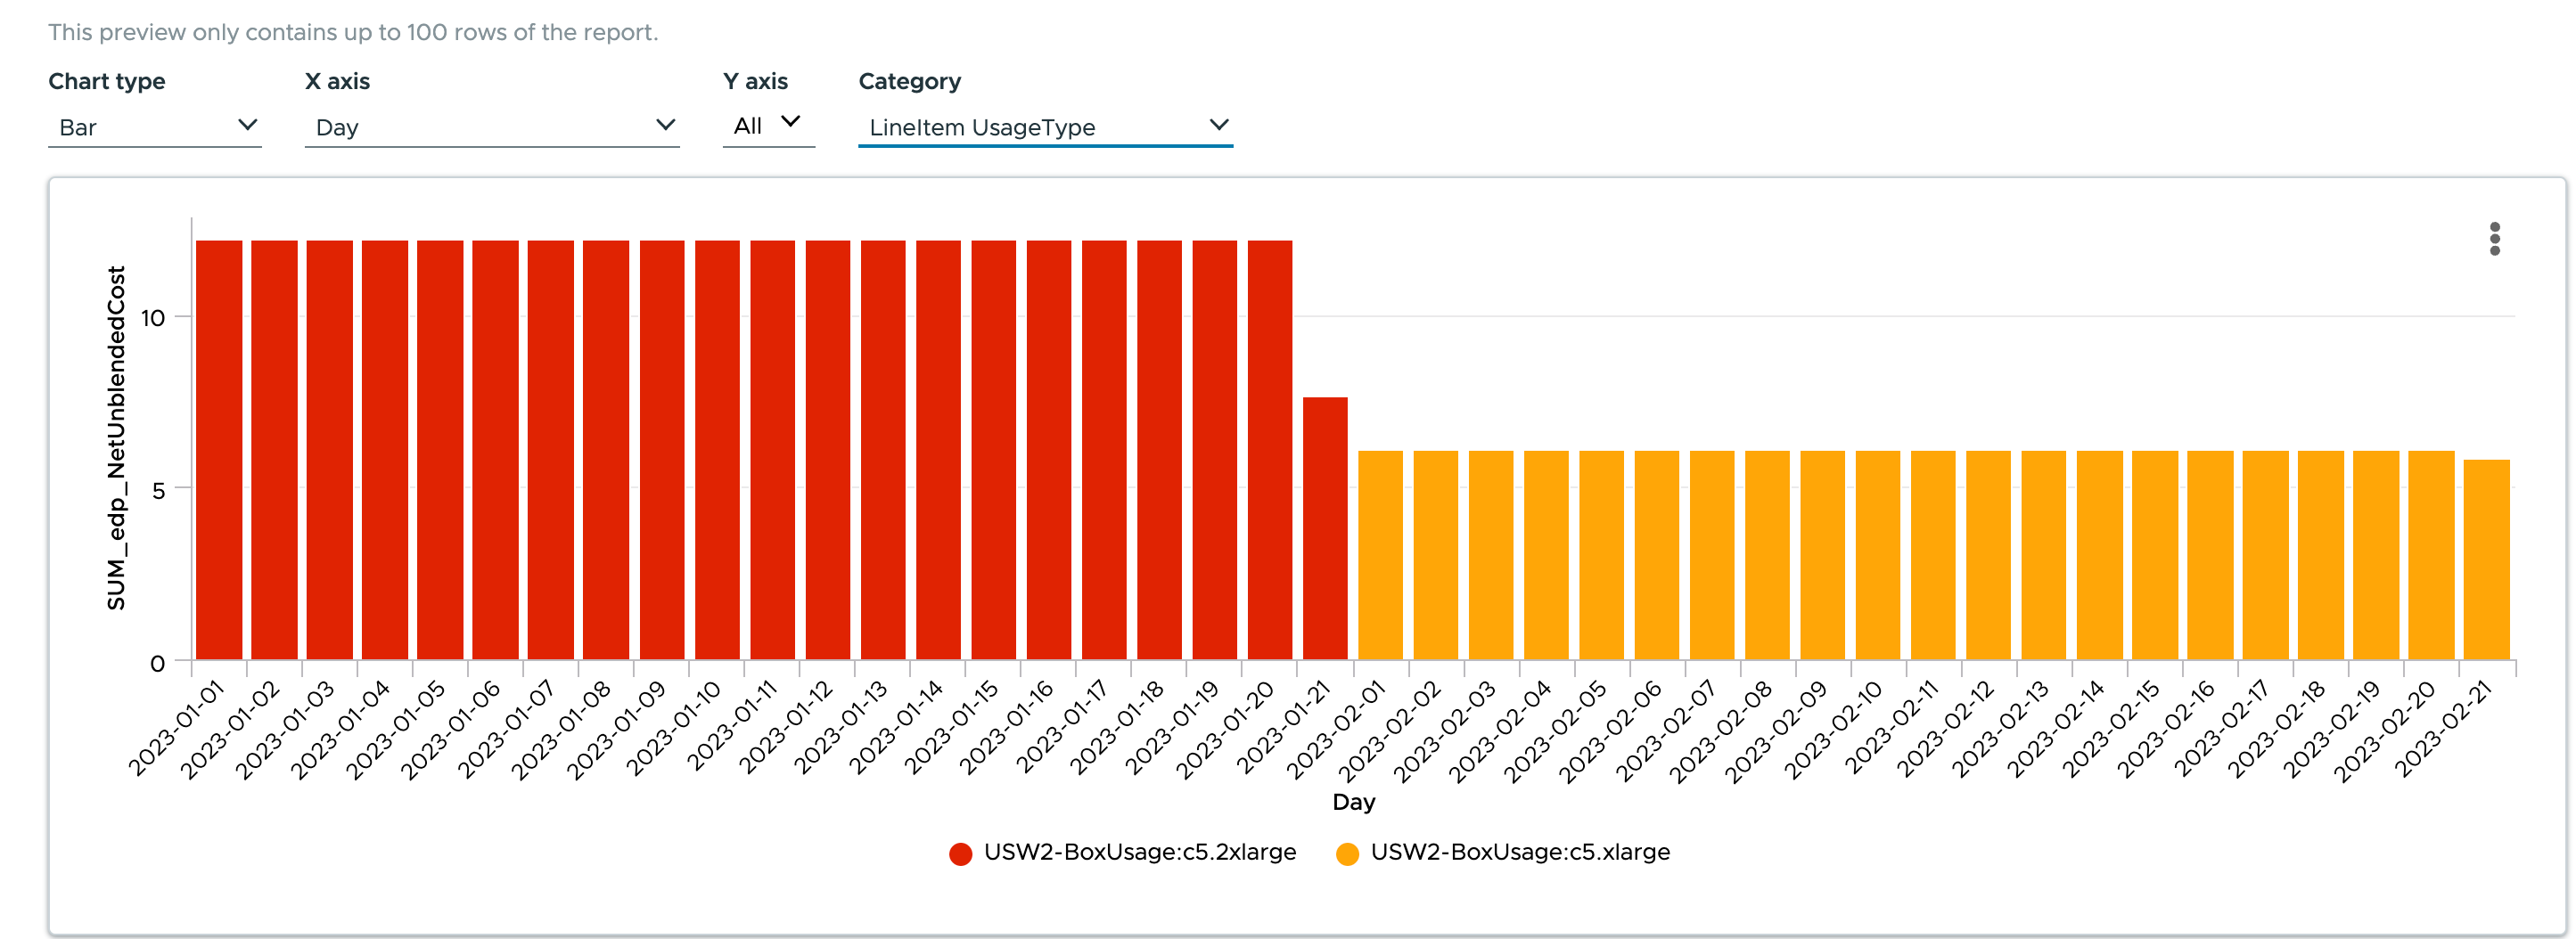Open the X axis dropdown showing Day
Screen dimensions: 2576x939
pos(492,127)
